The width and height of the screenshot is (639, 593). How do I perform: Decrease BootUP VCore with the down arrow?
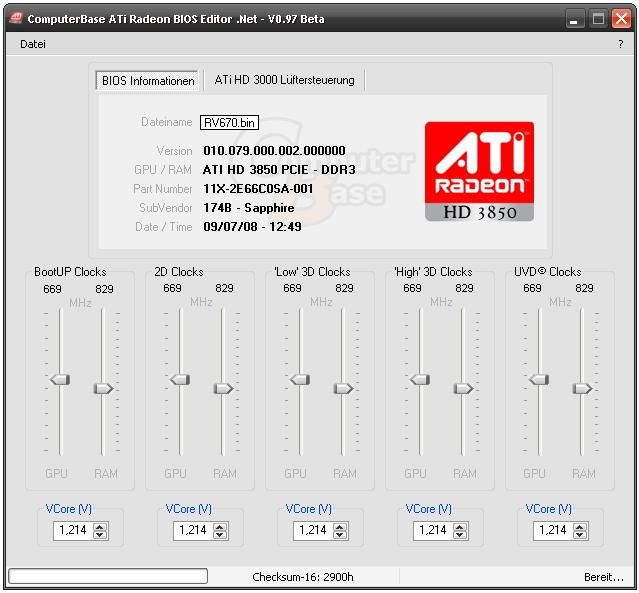[100, 535]
